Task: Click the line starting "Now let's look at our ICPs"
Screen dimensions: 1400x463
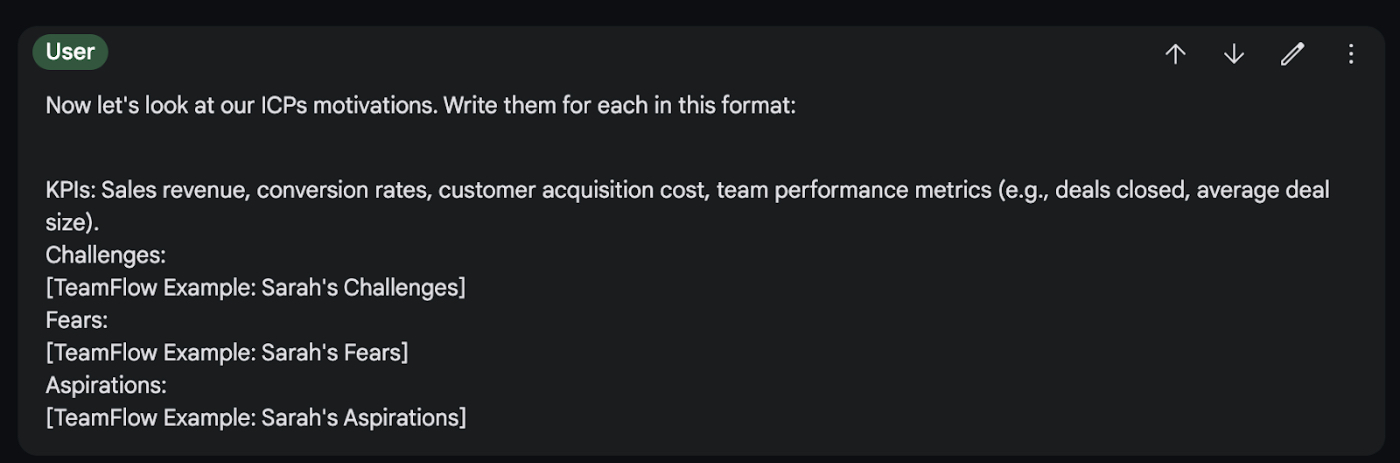Action: pyautogui.click(x=420, y=105)
